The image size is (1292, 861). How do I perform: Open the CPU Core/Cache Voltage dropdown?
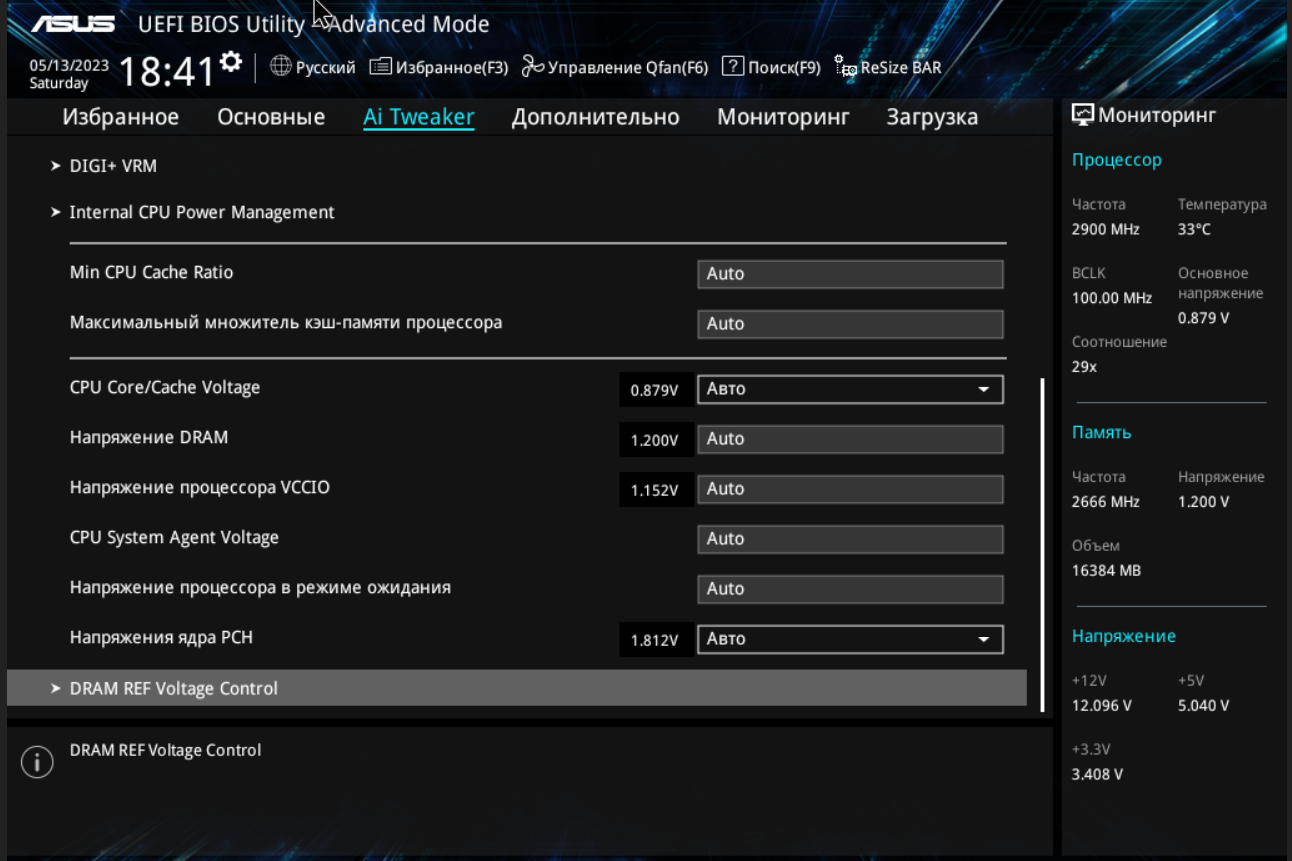(x=850, y=389)
